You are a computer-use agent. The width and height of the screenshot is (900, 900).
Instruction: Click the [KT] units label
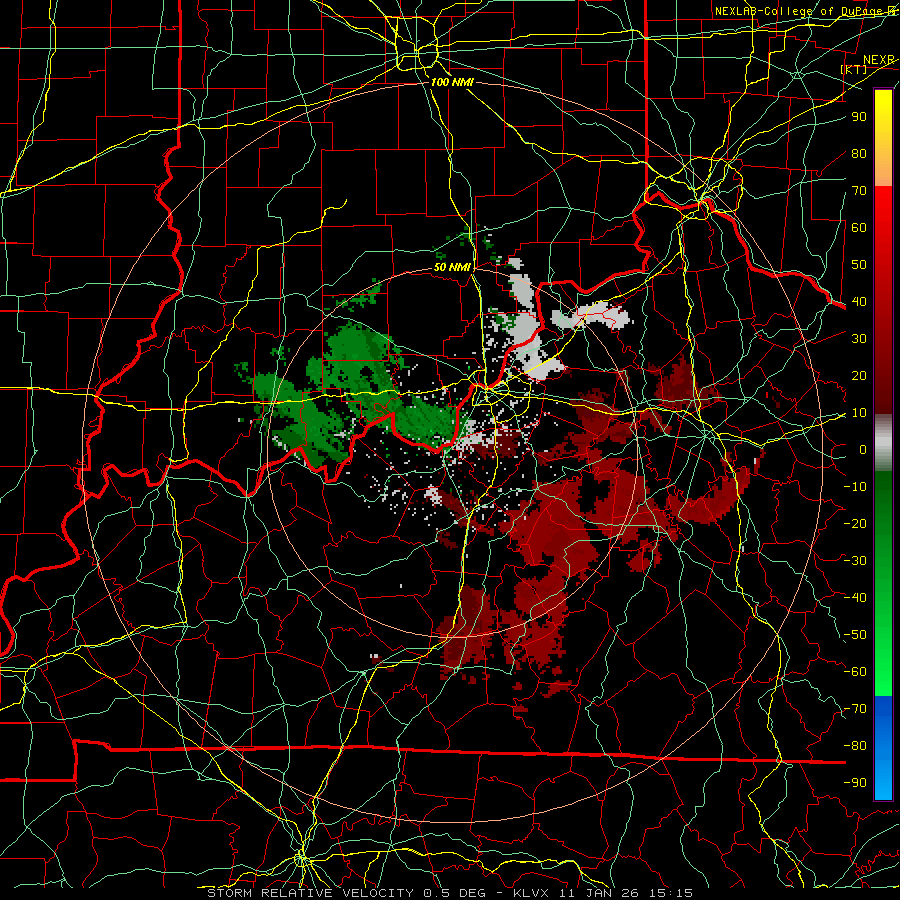[x=854, y=69]
